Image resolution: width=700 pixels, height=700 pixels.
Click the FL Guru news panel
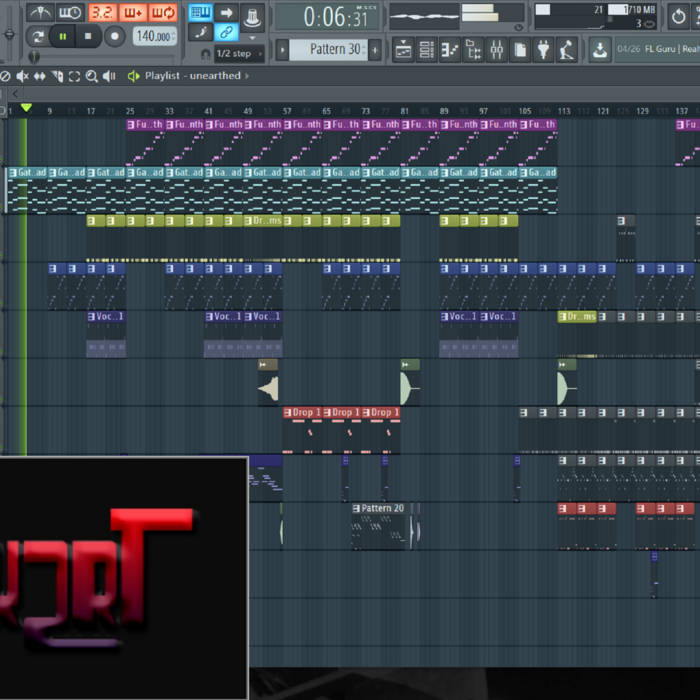point(657,49)
